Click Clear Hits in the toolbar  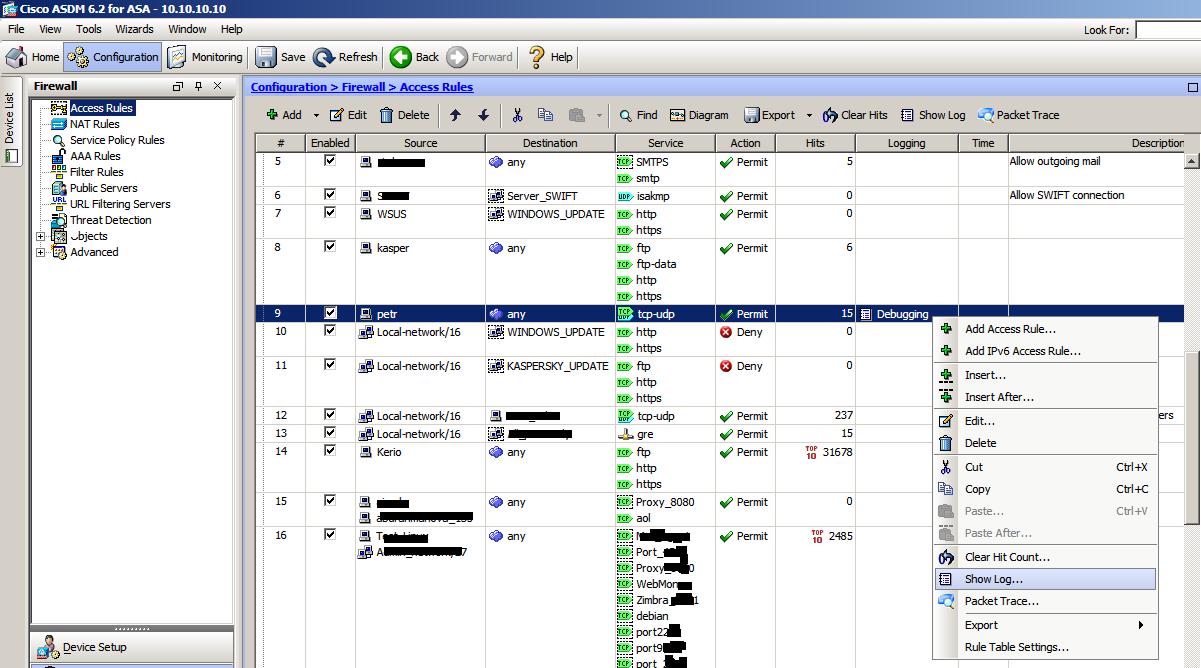pos(855,115)
